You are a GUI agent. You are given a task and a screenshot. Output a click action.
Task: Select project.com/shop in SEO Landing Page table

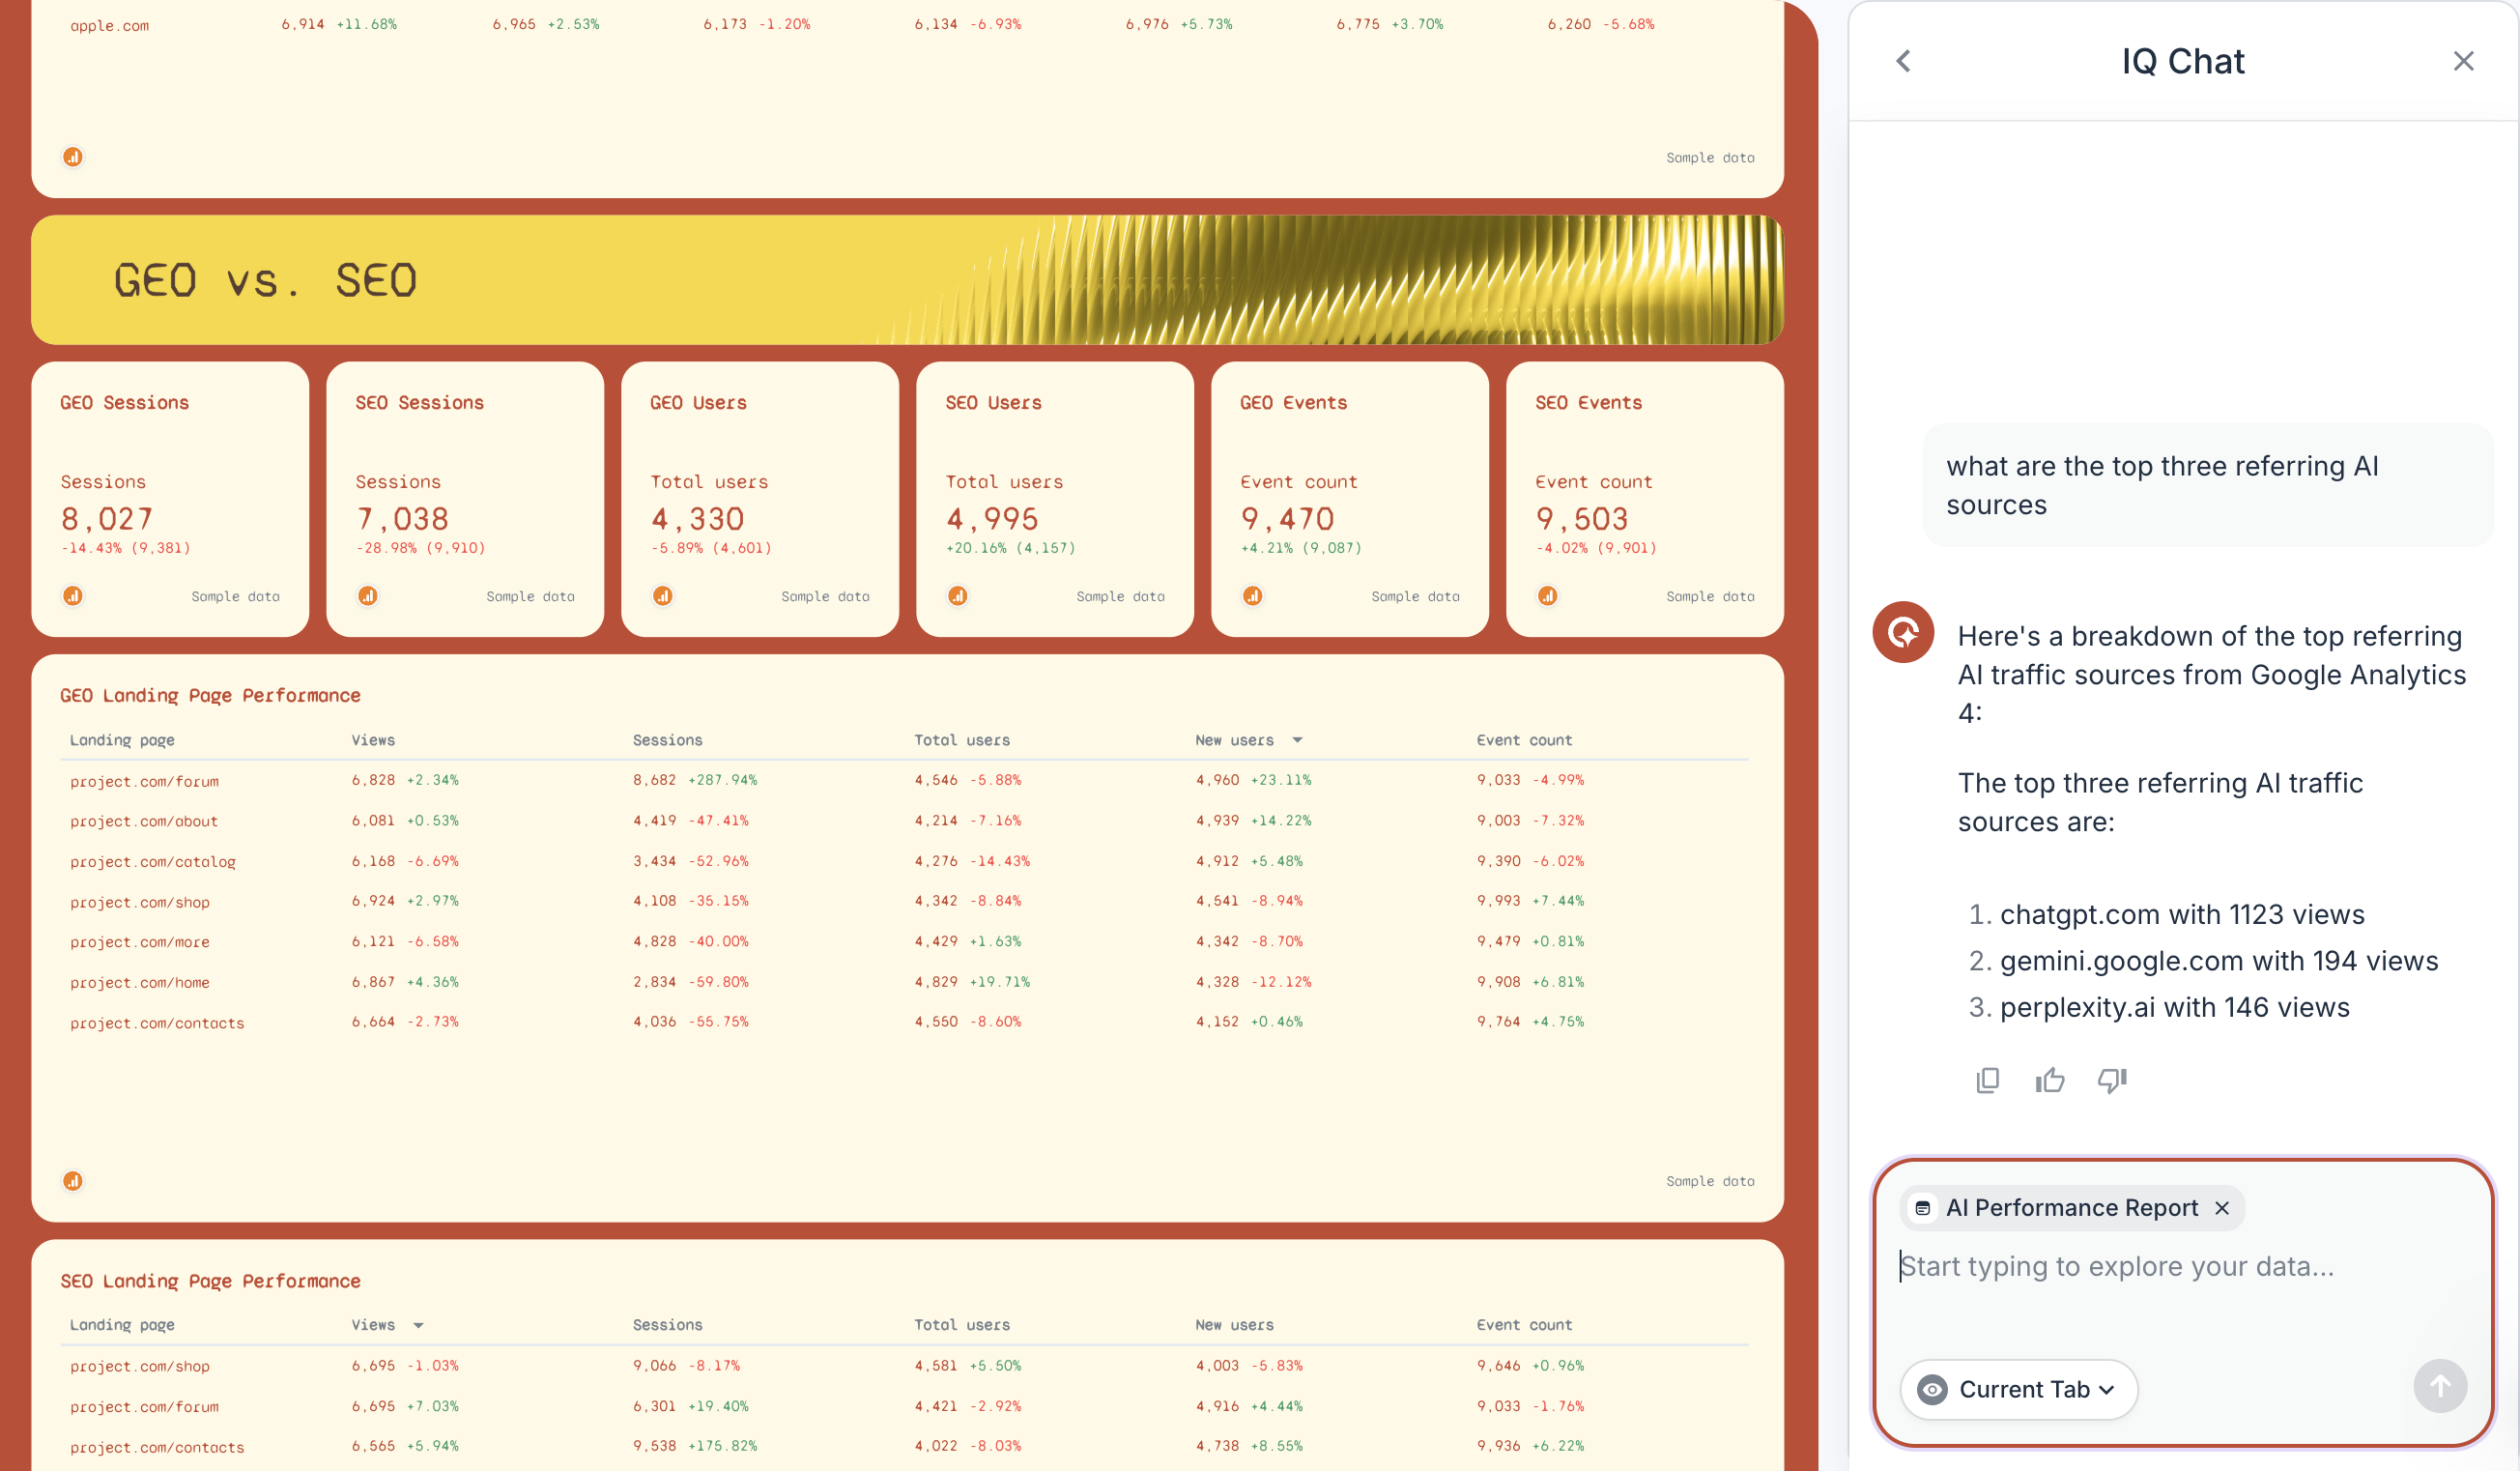[x=140, y=1366]
